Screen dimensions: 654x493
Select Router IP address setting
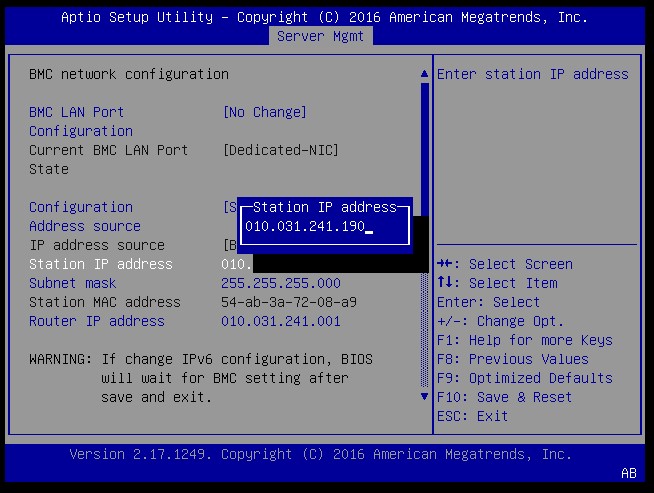point(96,321)
